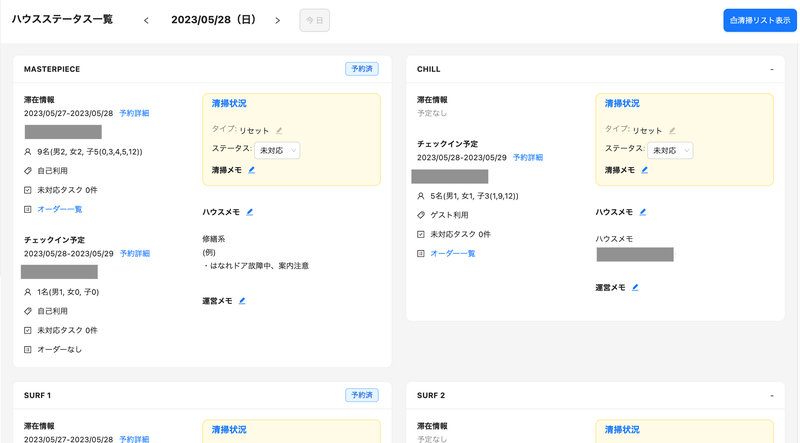Click SURF 1 清掃状況 heading
800x443 pixels.
[x=229, y=430]
